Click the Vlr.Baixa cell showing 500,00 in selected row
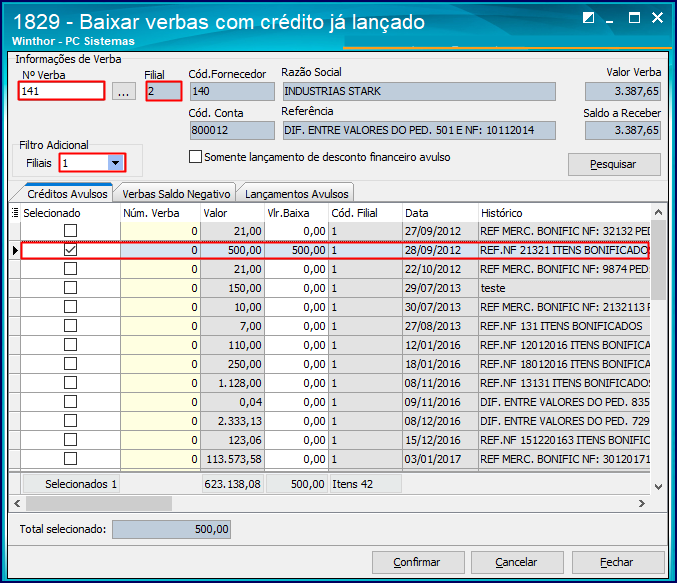 (296, 250)
